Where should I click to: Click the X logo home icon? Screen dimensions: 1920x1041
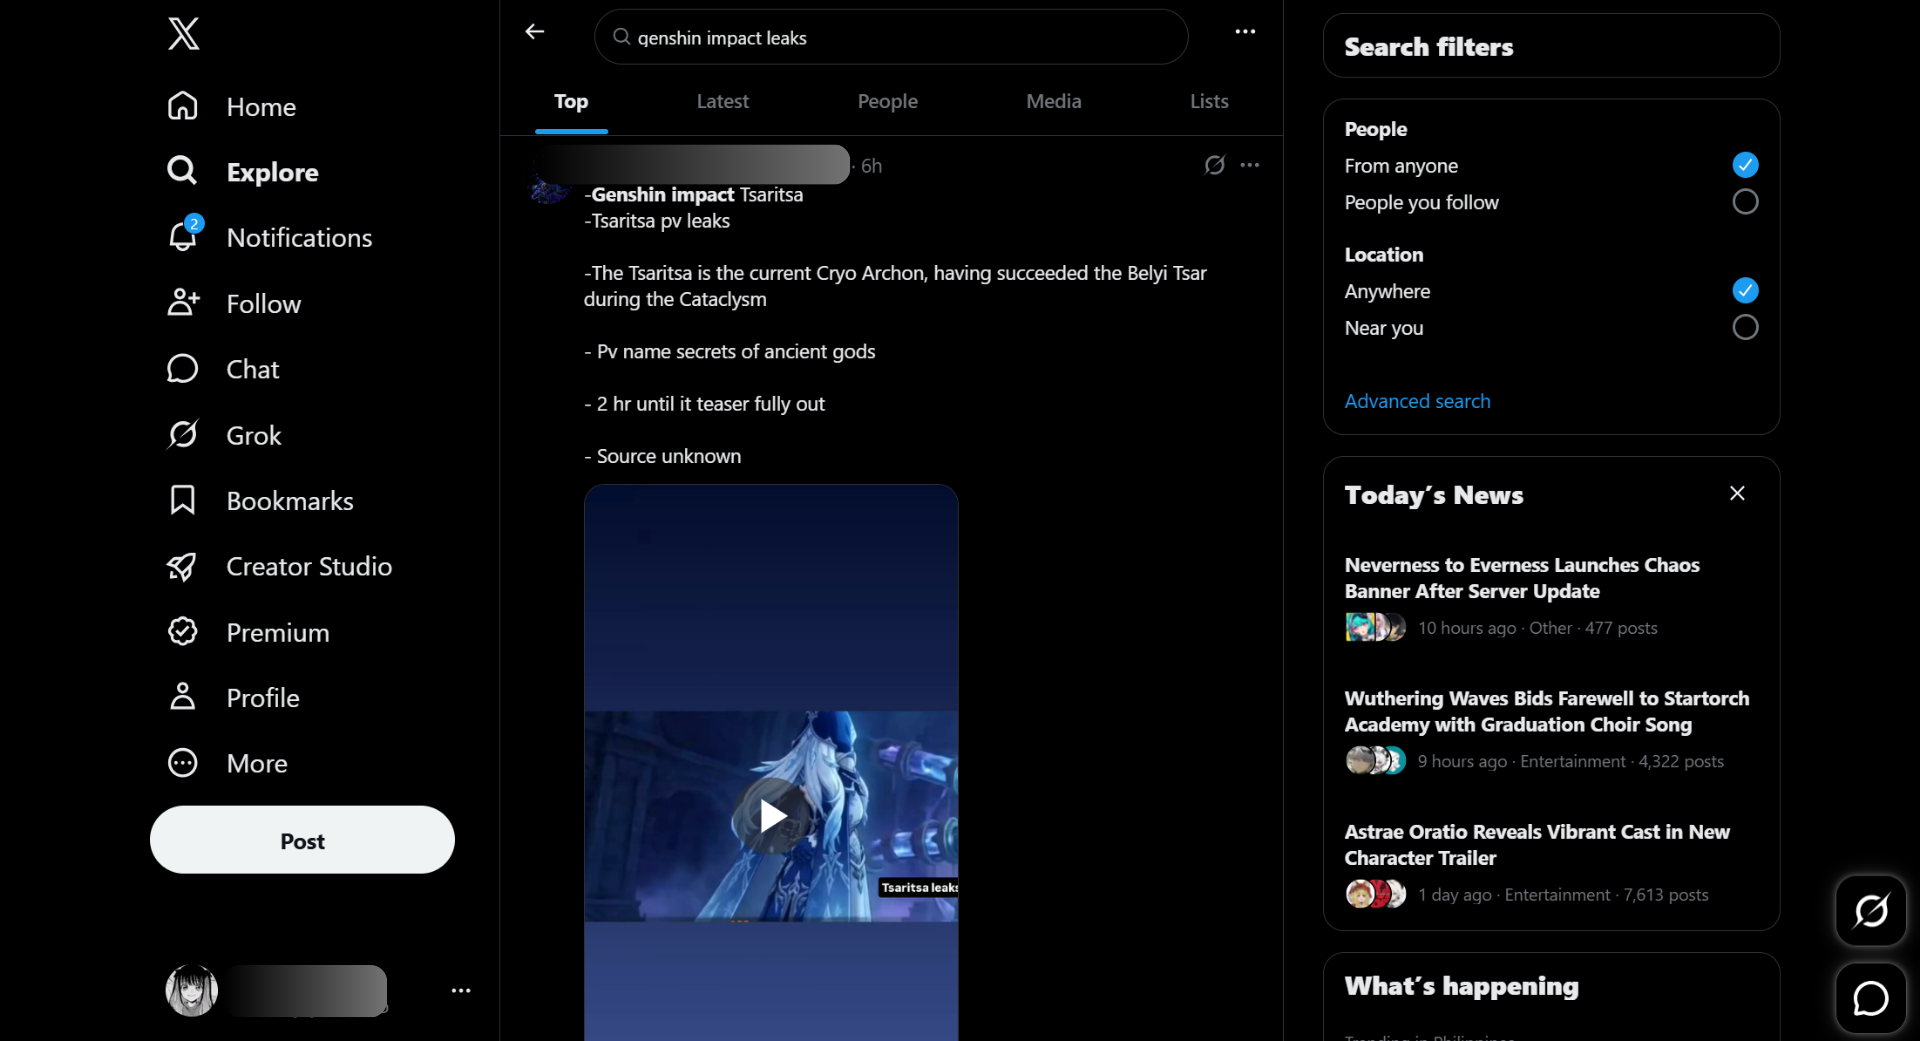[x=183, y=34]
